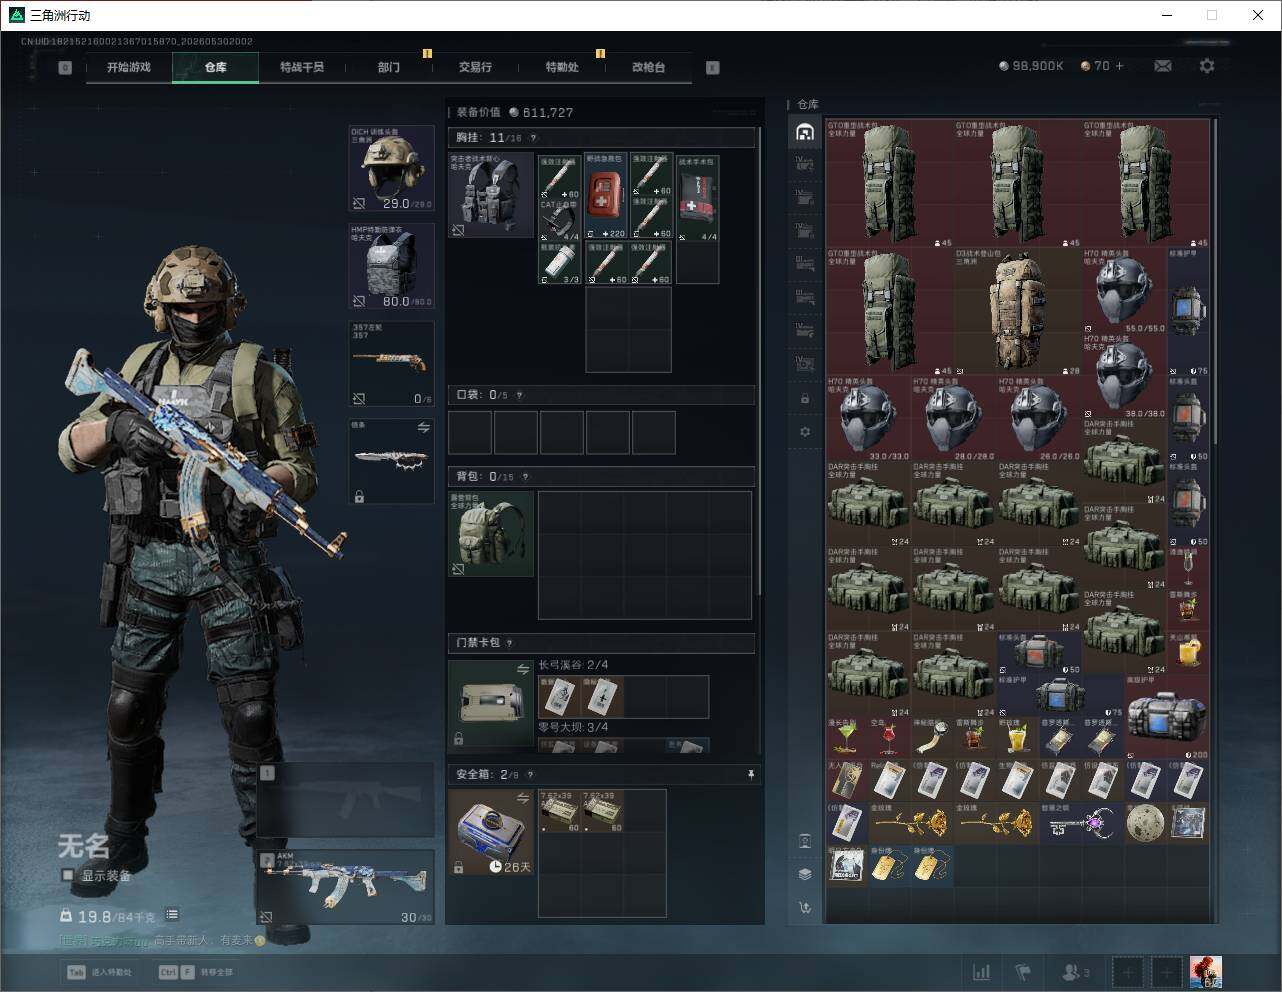Toggle the swap arrows on melee weapon slot
The image size is (1282, 992).
[423, 428]
